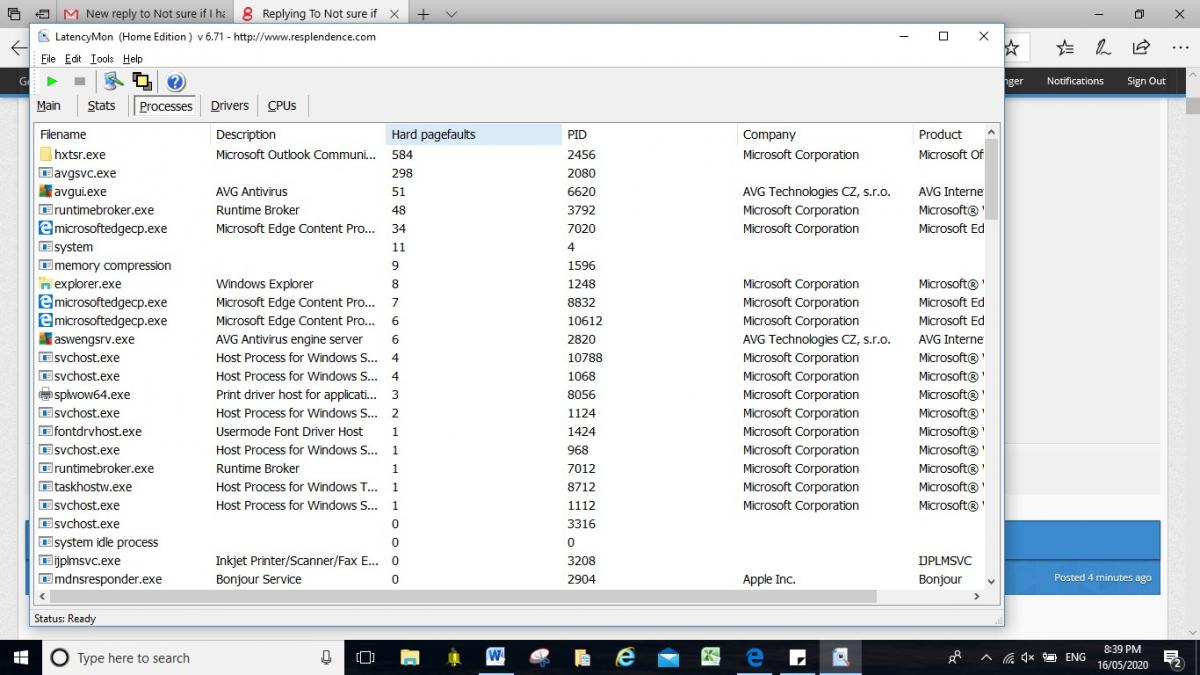The width and height of the screenshot is (1200, 675).
Task: Open the Tools menu
Action: coord(102,59)
